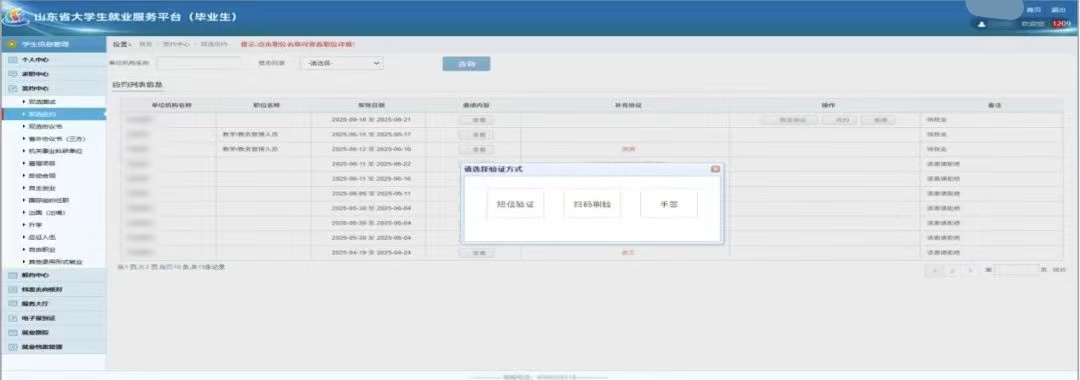Screen dimensions: 1080x380
Task: Expand the 档案去向核对 menu section
Action: pyautogui.click(x=54, y=290)
